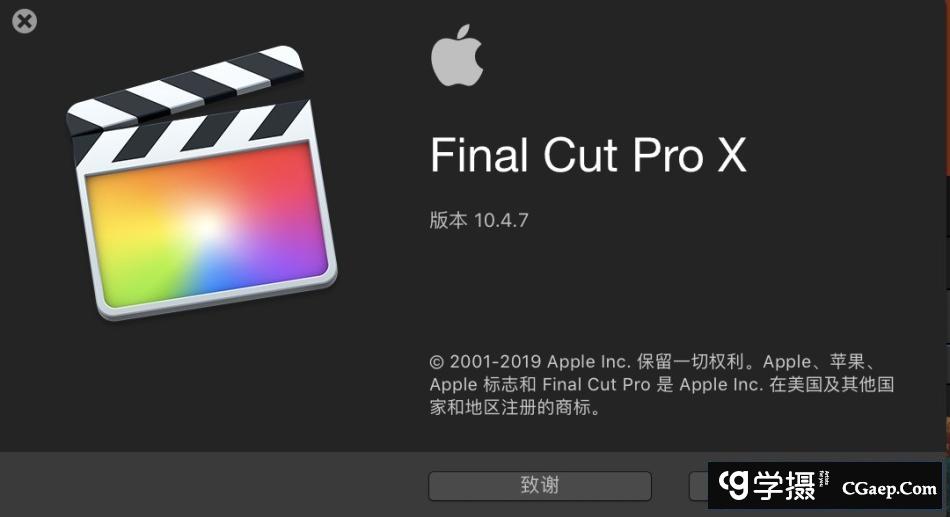Click the 家和地区注册的商标 text line
Viewport: 950px width, 517px height.
tap(515, 407)
